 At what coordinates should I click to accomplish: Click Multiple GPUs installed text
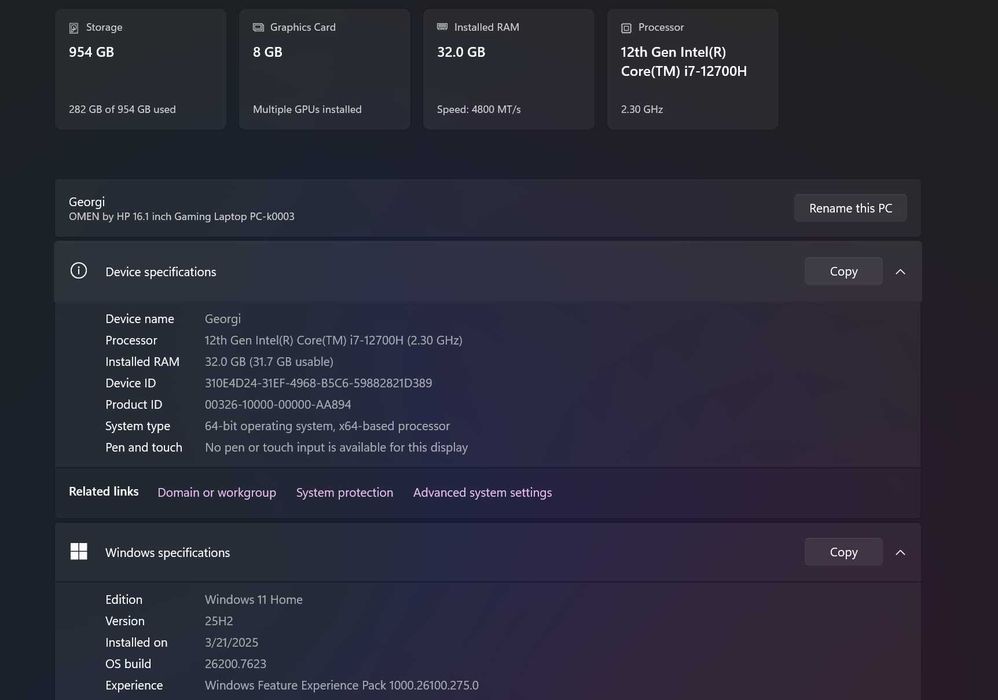pyautogui.click(x=307, y=109)
